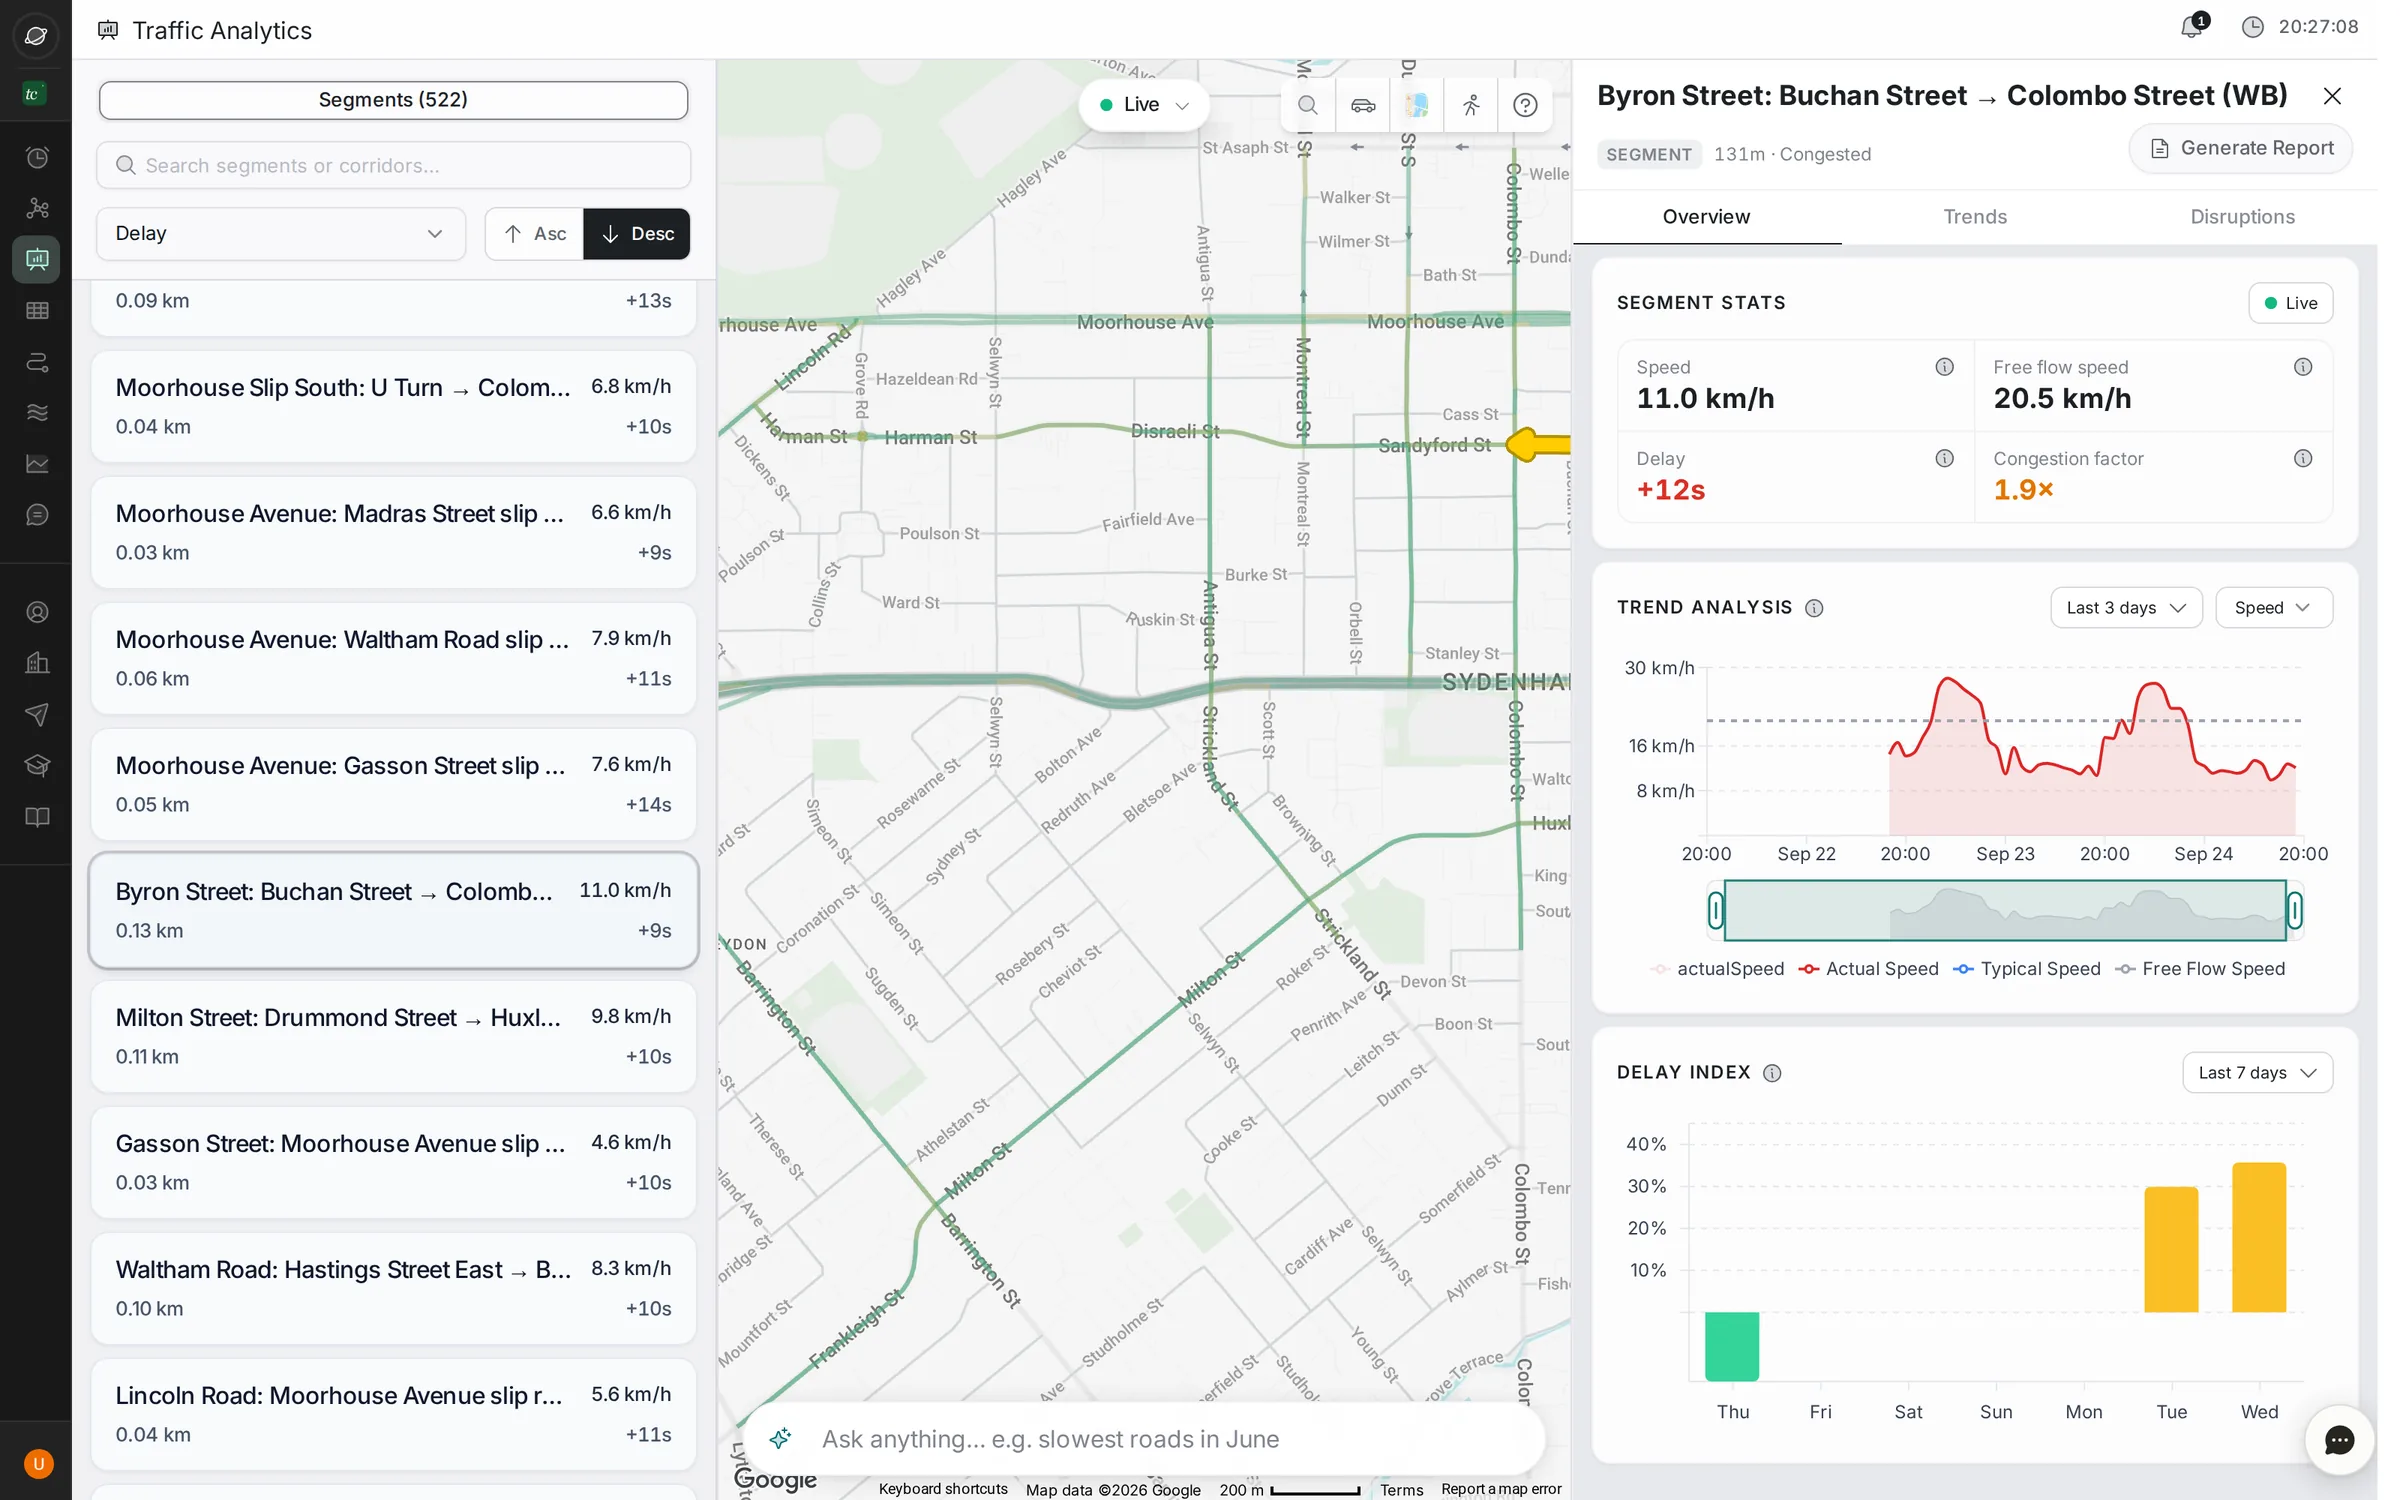Screen dimensions: 2400x1500
Task: Open Last 7 days delay dropdown
Action: point(2257,1073)
